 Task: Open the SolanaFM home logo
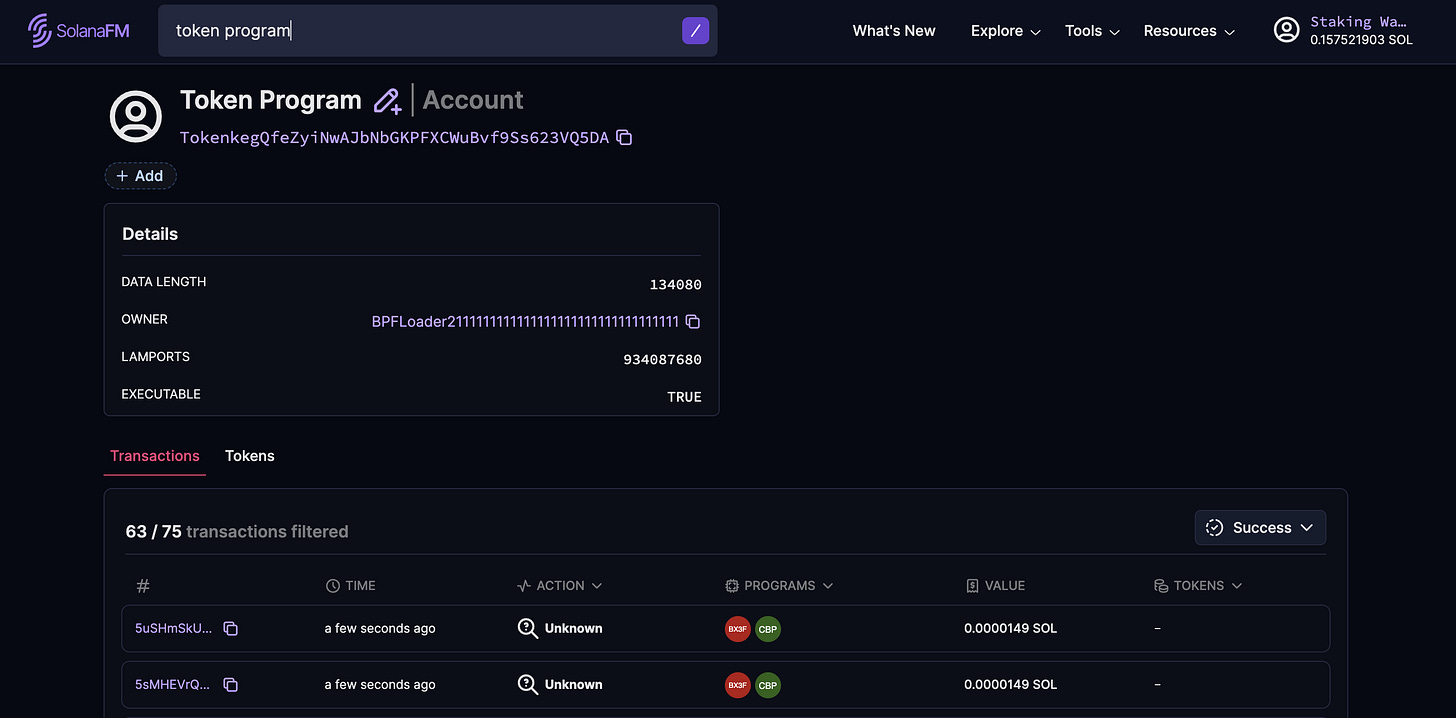pyautogui.click(x=79, y=30)
